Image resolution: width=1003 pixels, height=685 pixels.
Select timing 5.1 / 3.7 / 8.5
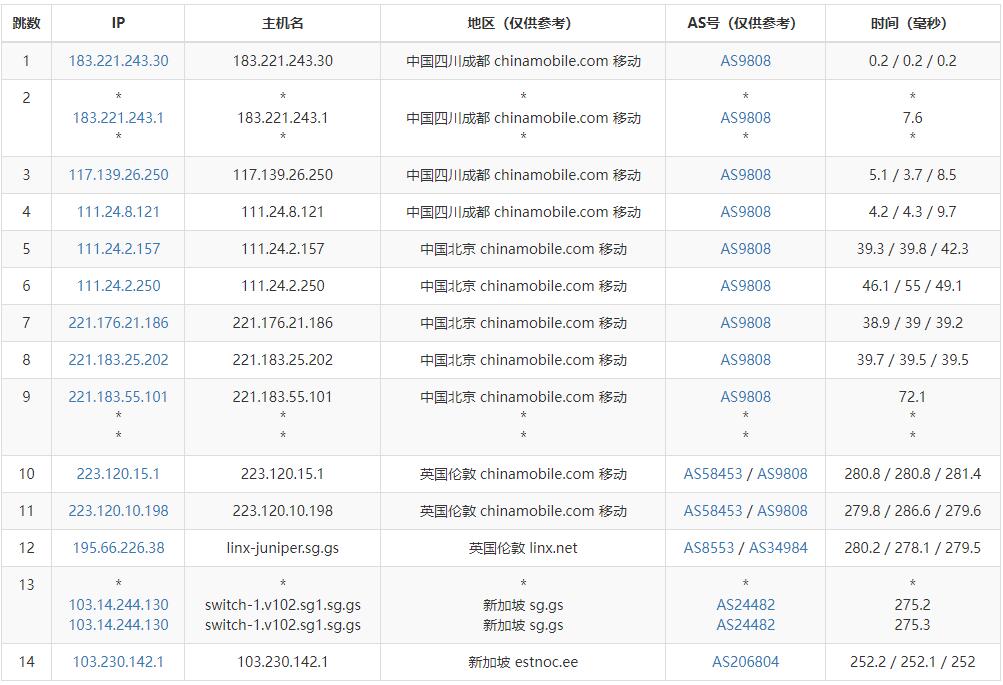912,175
